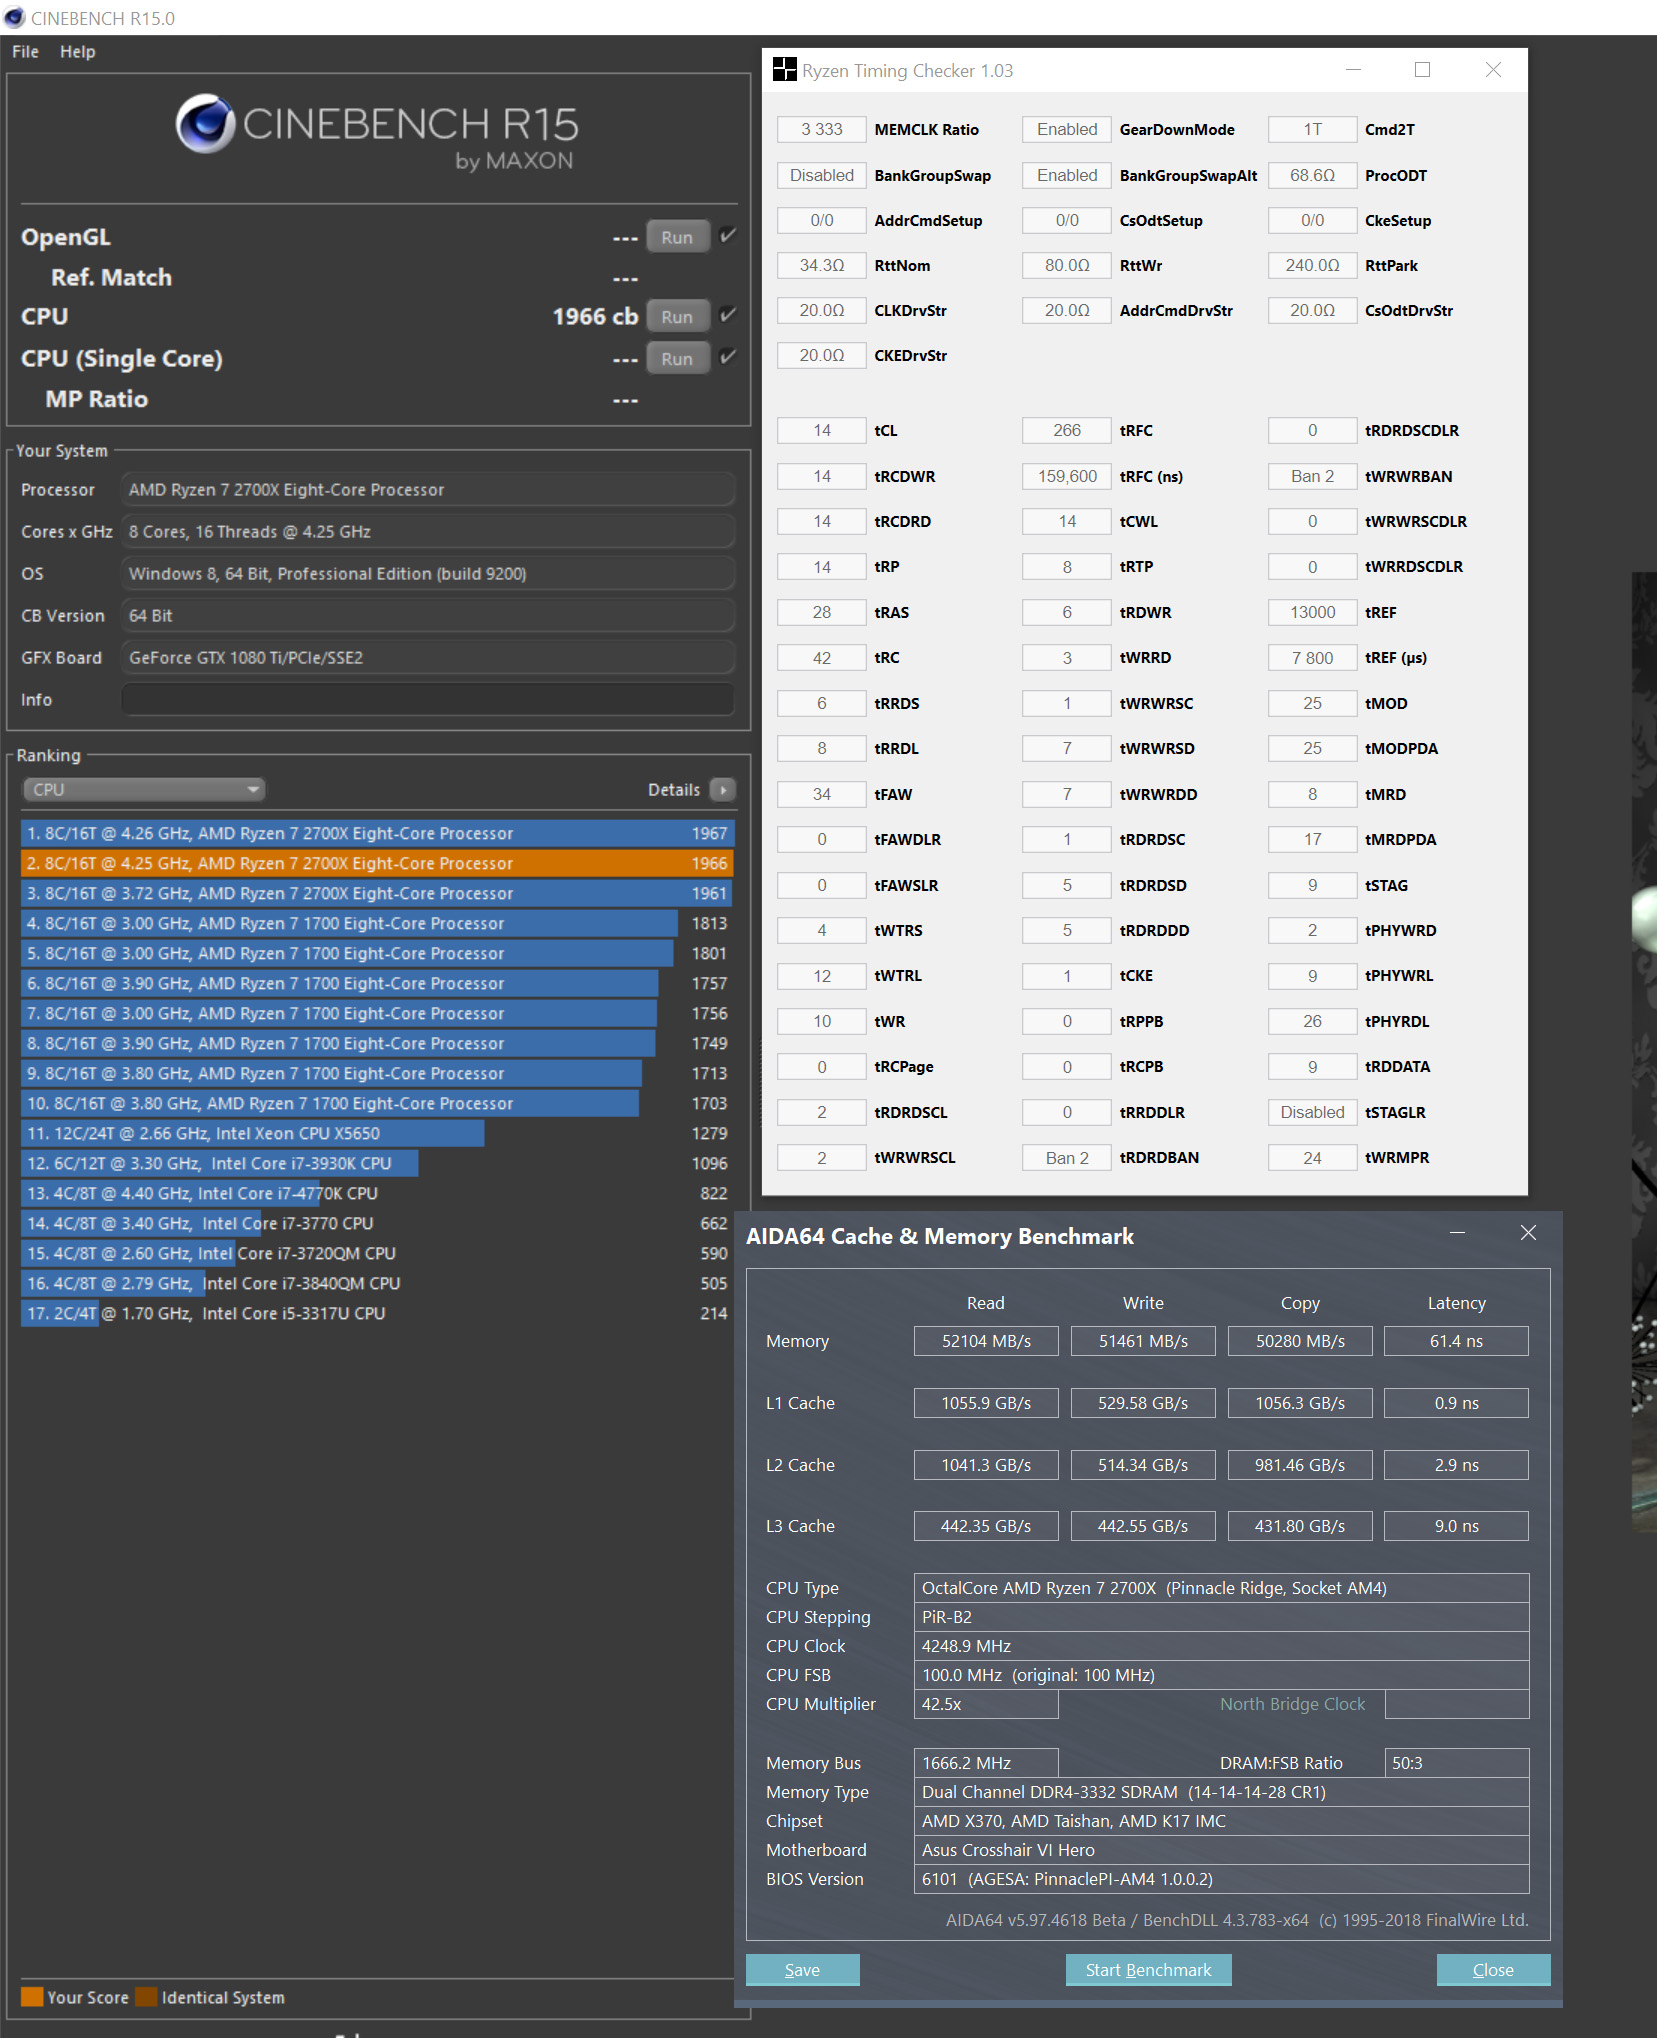Image resolution: width=1657 pixels, height=2038 pixels.
Task: Select the Intel Core i5-3317U ranking row
Action: (377, 1313)
